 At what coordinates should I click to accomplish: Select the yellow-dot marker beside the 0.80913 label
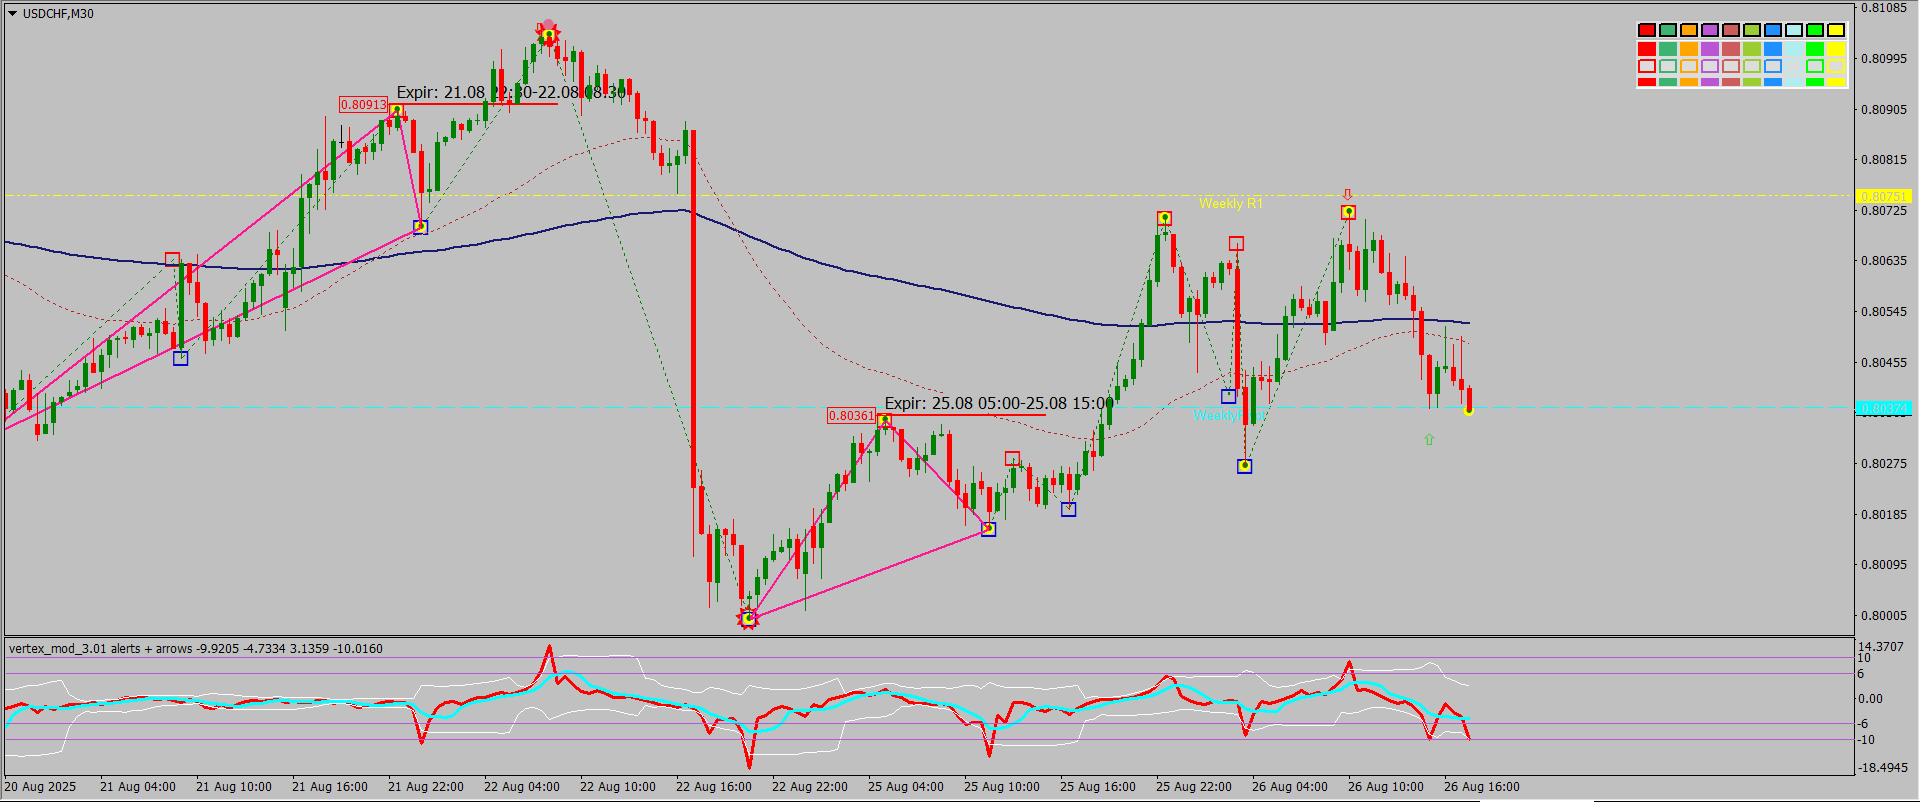397,111
